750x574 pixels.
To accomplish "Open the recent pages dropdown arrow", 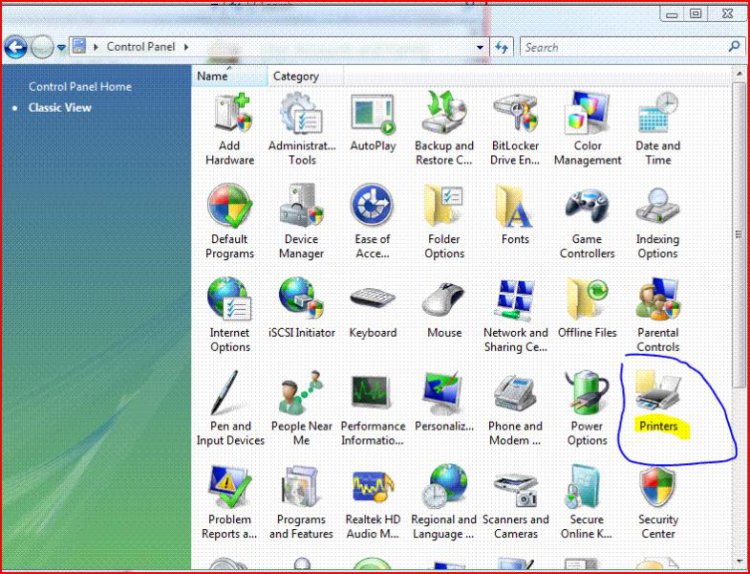I will 61,47.
